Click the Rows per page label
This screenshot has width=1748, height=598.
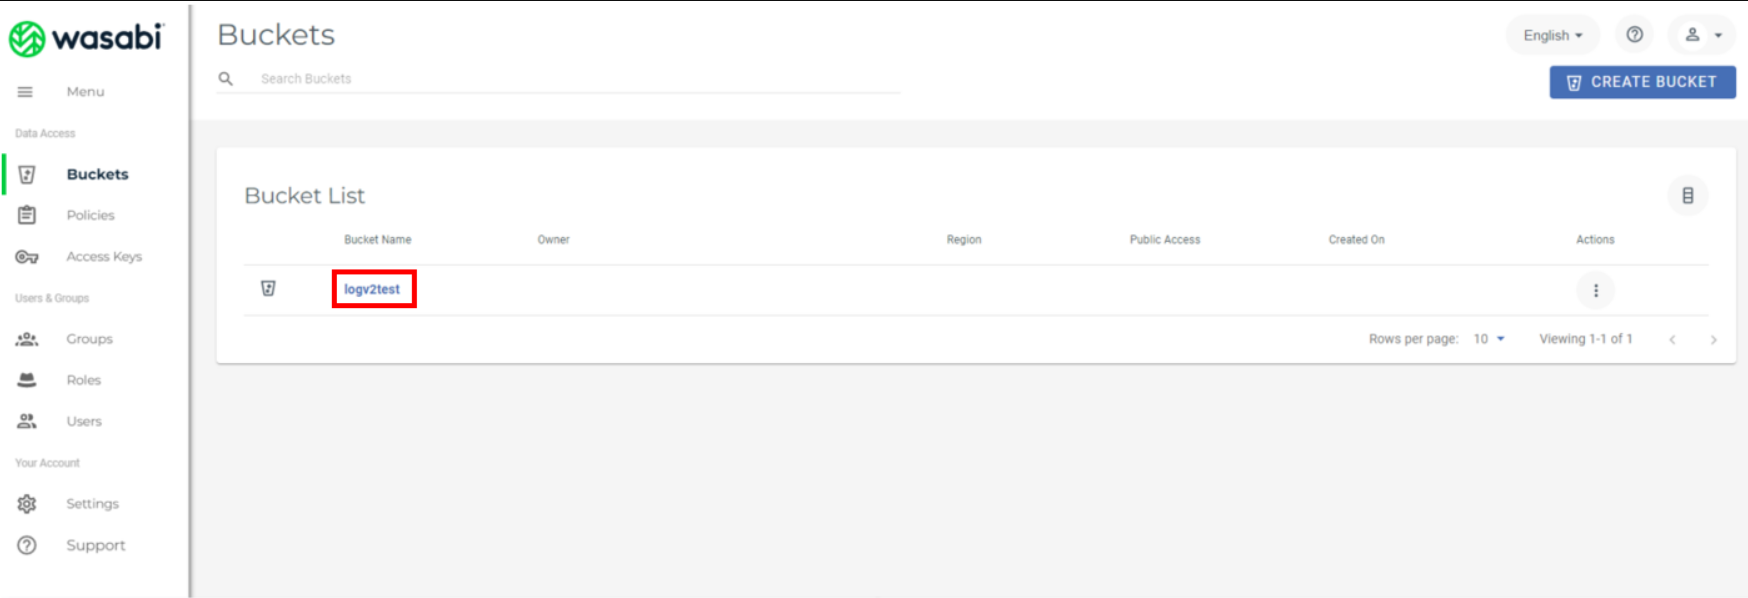(x=1413, y=339)
